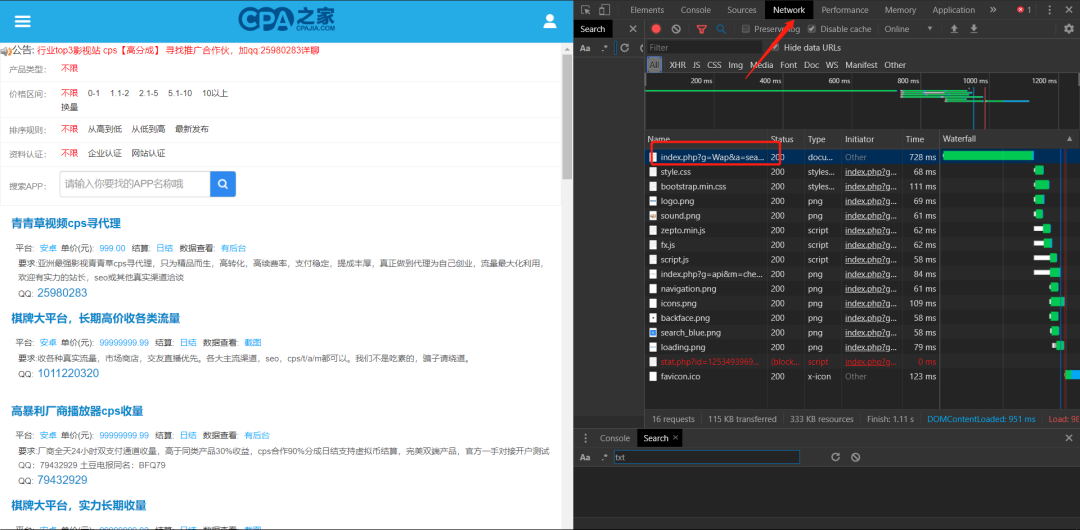Select the zepto.min.js request row
The width and height of the screenshot is (1080, 530).
(x=792, y=230)
